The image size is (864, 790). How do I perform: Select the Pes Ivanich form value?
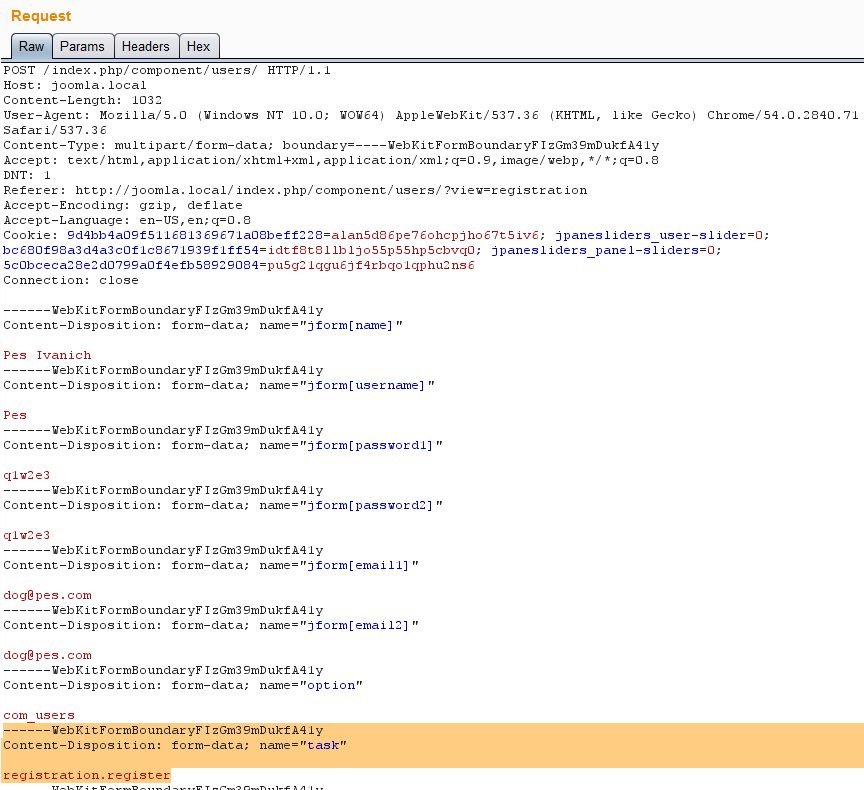(46, 355)
